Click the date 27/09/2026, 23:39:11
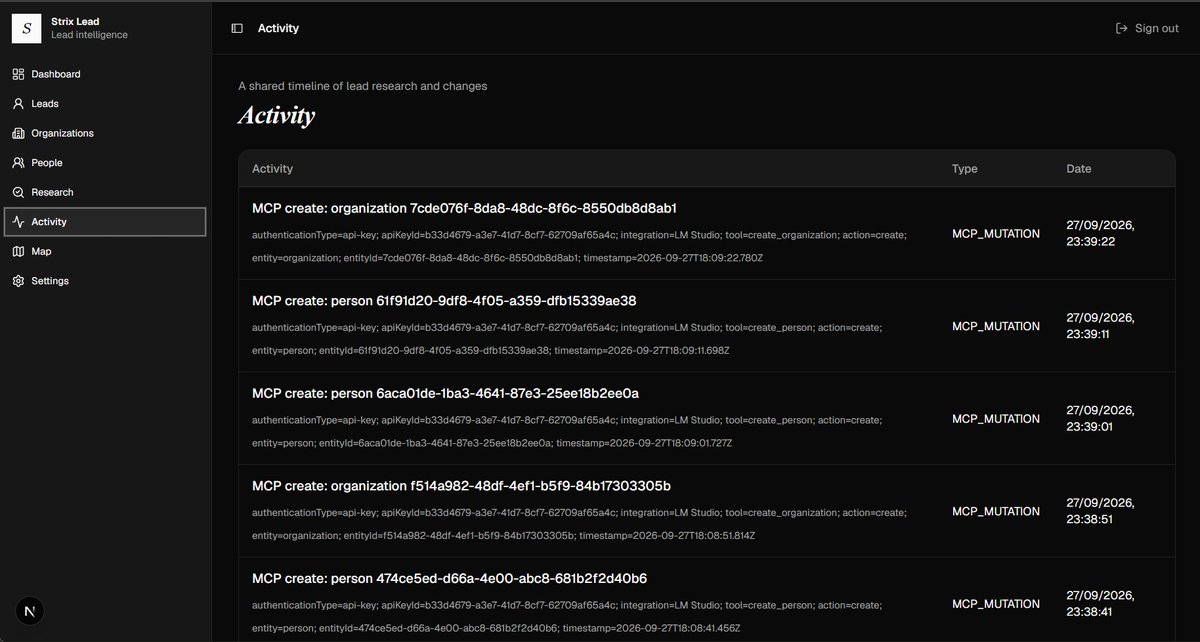This screenshot has width=1200, height=642. [1101, 326]
